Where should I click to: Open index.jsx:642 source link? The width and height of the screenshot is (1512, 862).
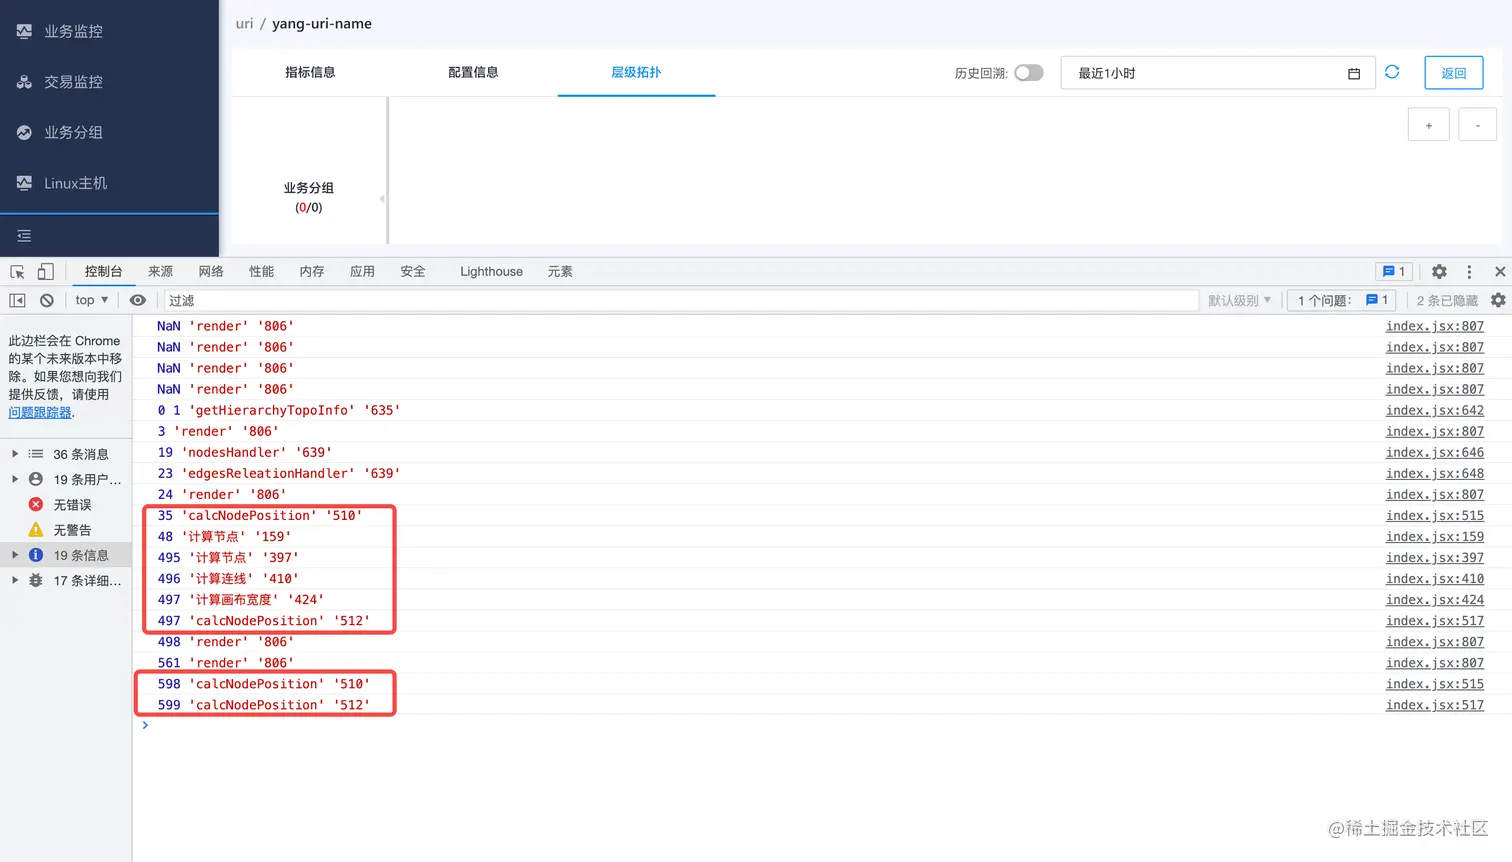1435,410
